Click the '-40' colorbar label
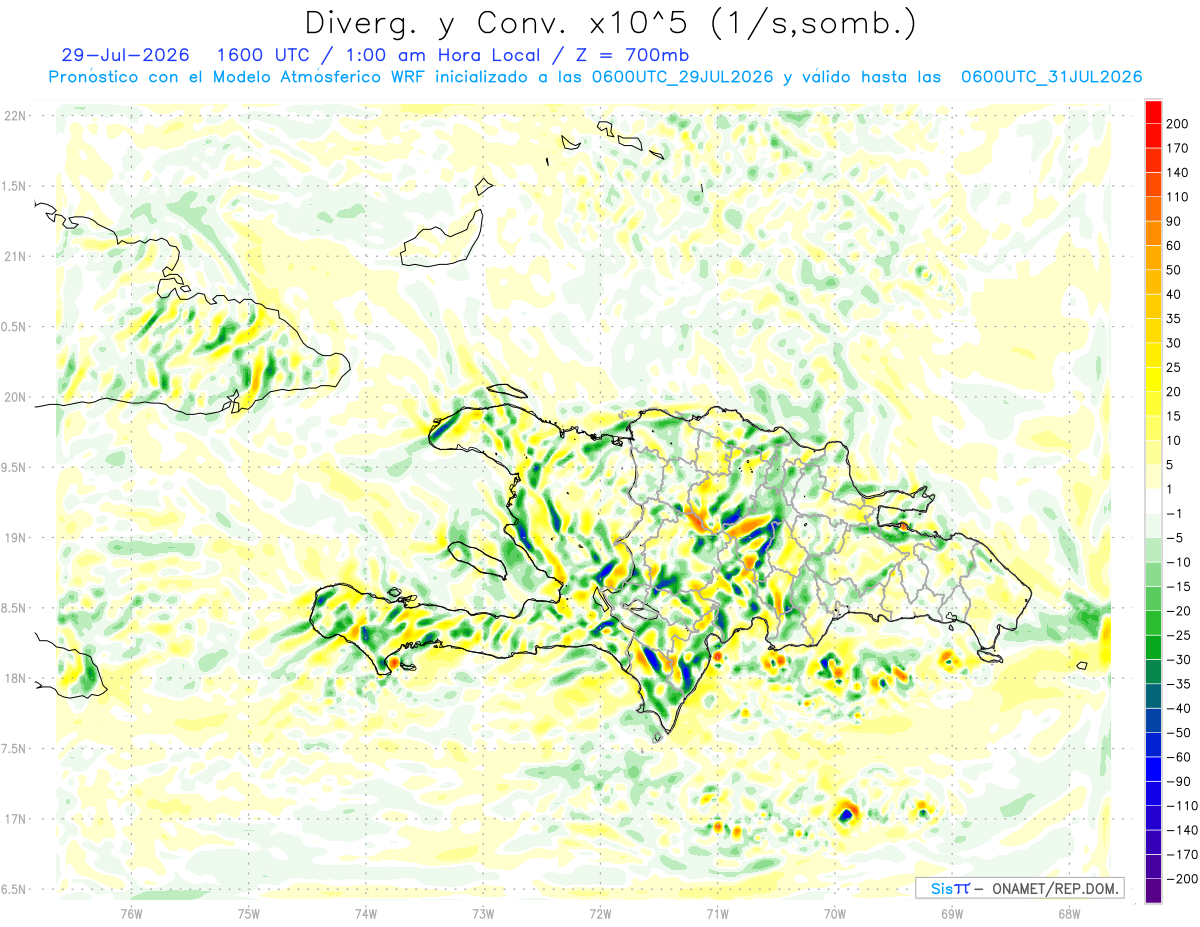1200x927 pixels. point(1177,708)
